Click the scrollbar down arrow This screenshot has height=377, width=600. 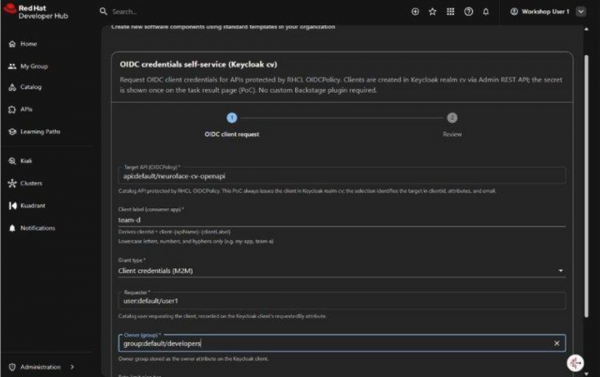click(x=586, y=374)
